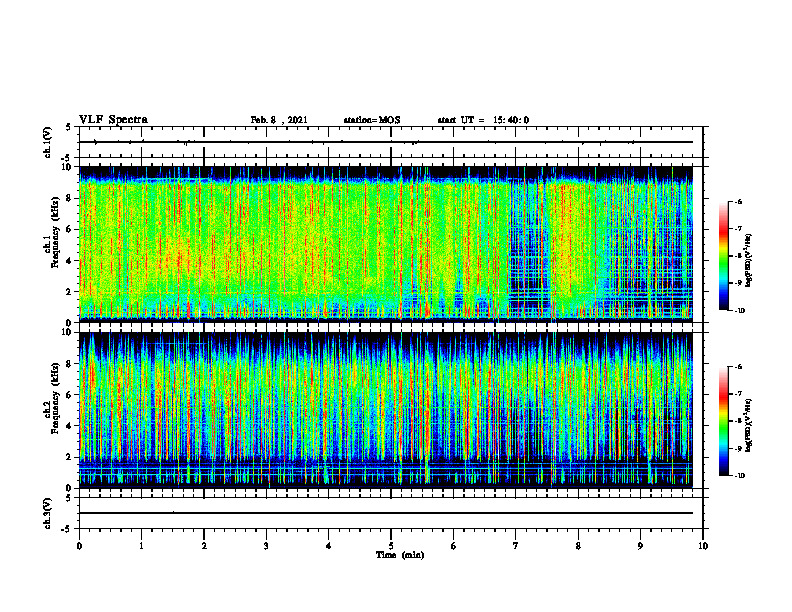The image size is (792, 612).
Task: Click the time axis tick label "5"
Action: tap(391, 546)
